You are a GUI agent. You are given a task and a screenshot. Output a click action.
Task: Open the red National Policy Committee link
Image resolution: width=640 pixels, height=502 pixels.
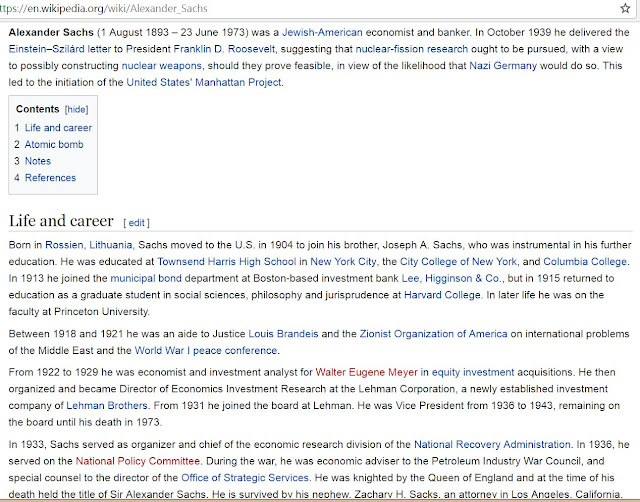pos(138,462)
